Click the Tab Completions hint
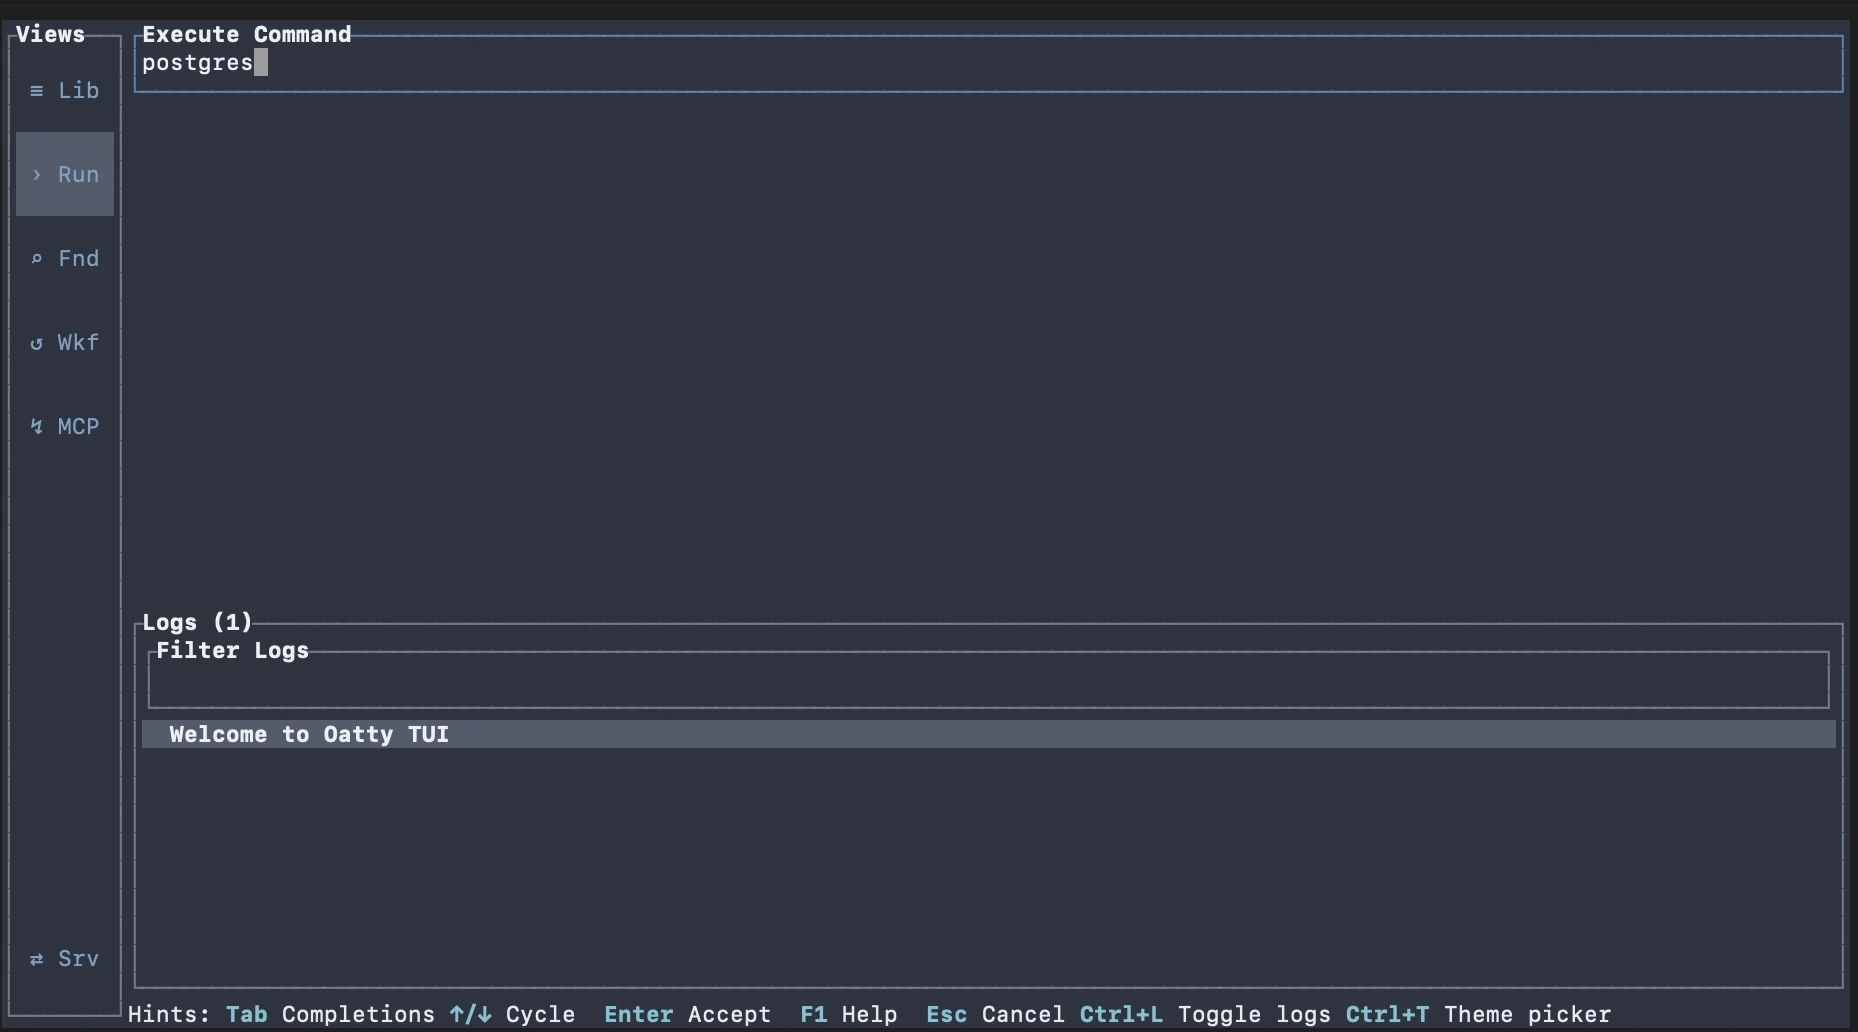Viewport: 1858px width, 1032px height. tap(246, 1014)
